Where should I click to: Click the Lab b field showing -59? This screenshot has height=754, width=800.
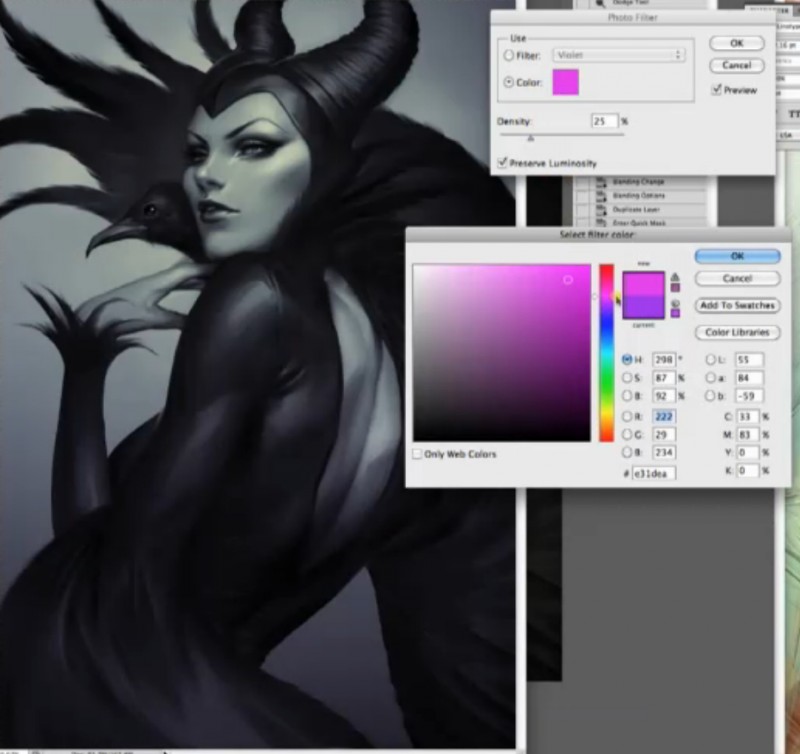click(x=749, y=396)
